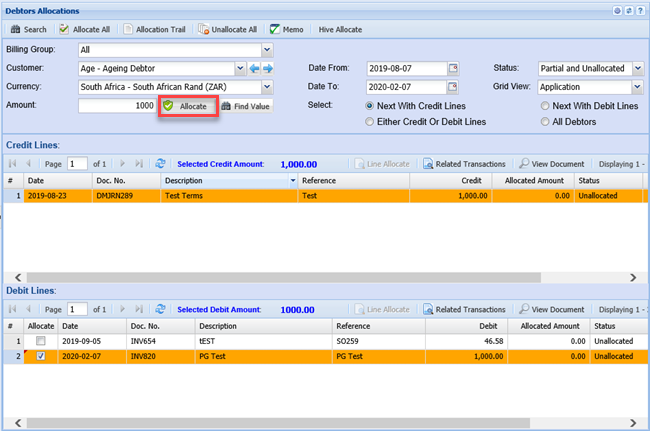Open the Status dropdown list
Viewport: 650px width, 431px height.
click(637, 69)
